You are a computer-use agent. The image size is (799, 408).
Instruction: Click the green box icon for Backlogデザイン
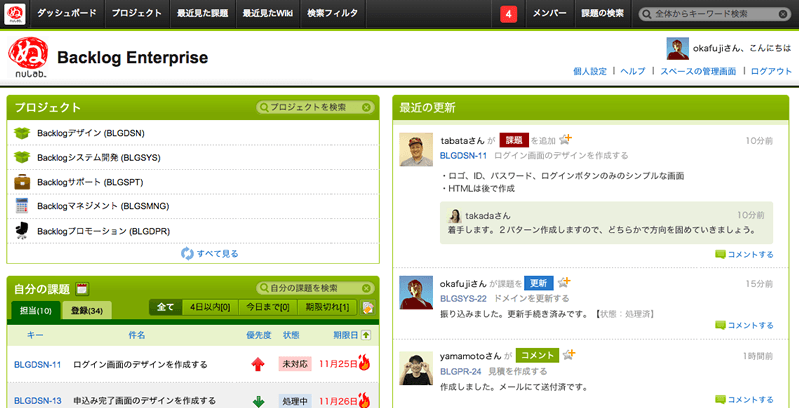[22, 133]
